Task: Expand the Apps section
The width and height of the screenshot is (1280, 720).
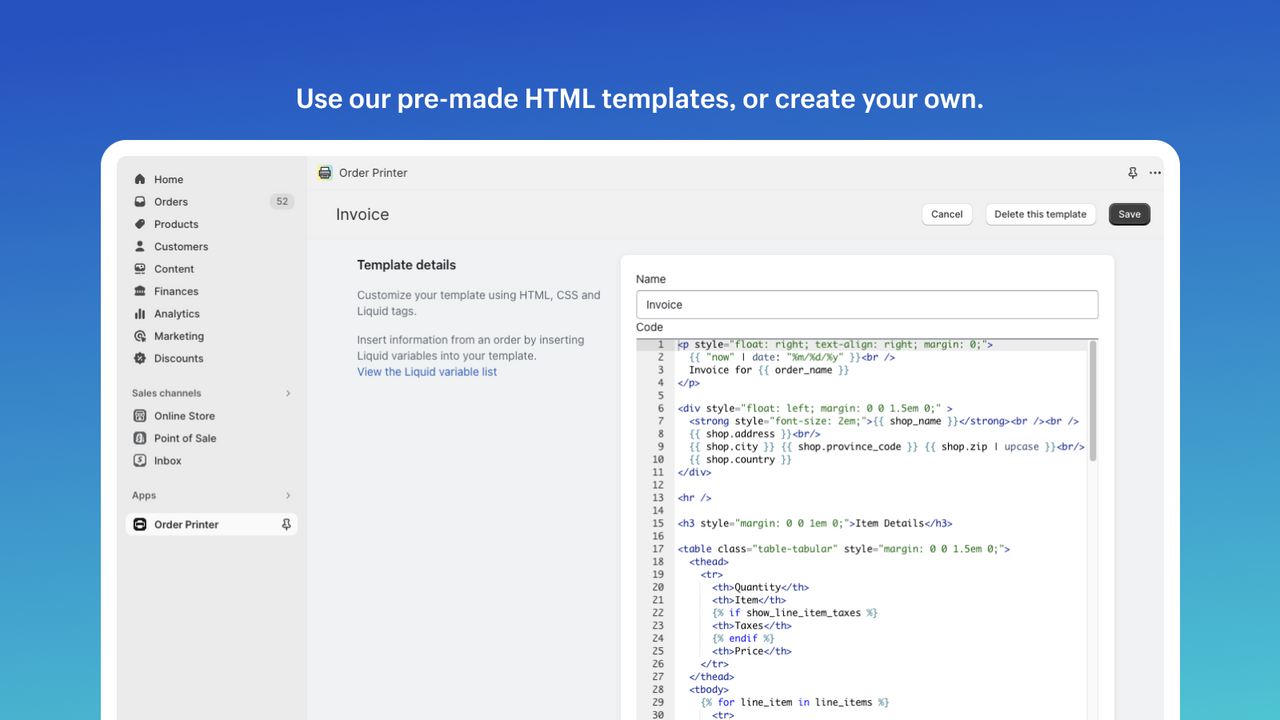Action: pos(288,495)
